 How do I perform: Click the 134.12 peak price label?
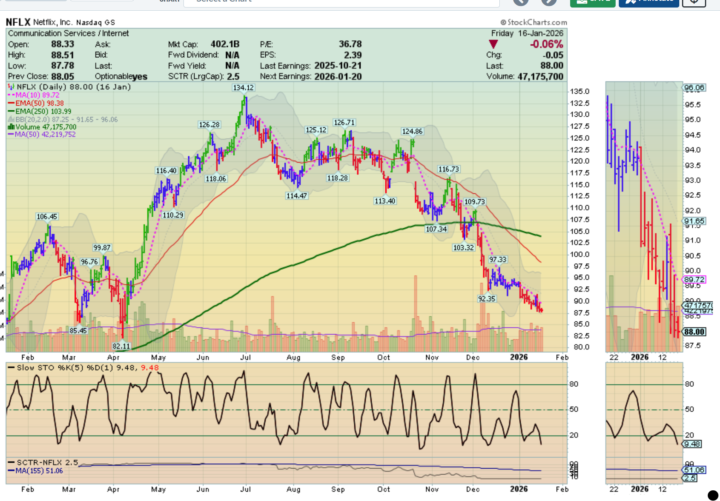pyautogui.click(x=244, y=87)
